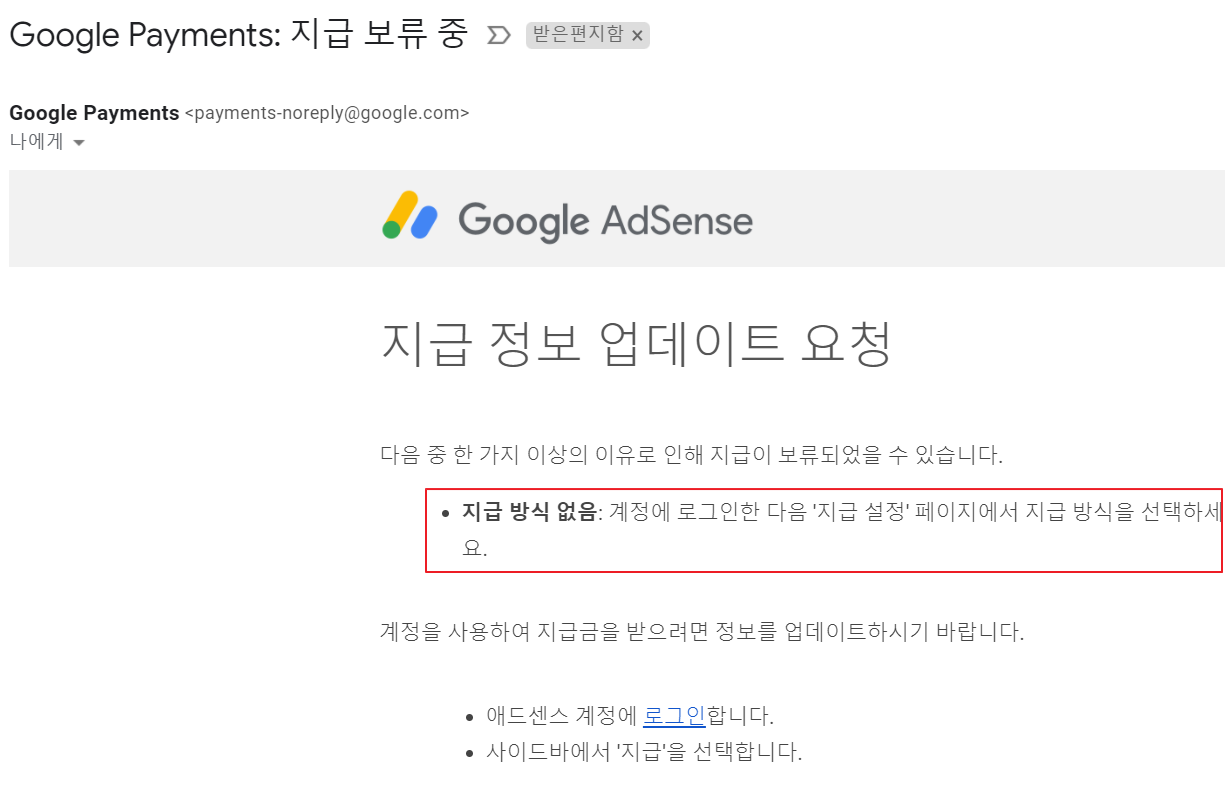This screenshot has height=787, width=1225.
Task: Click the 받은편지함 label chip
Action: coord(588,36)
